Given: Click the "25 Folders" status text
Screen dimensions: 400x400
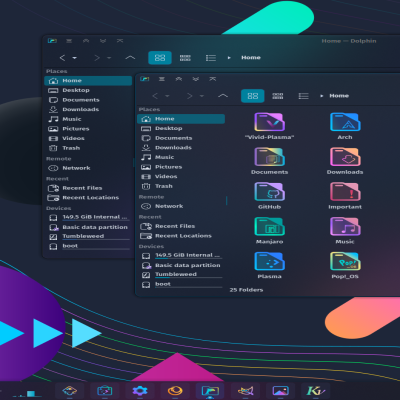Looking at the screenshot, I should 246,290.
